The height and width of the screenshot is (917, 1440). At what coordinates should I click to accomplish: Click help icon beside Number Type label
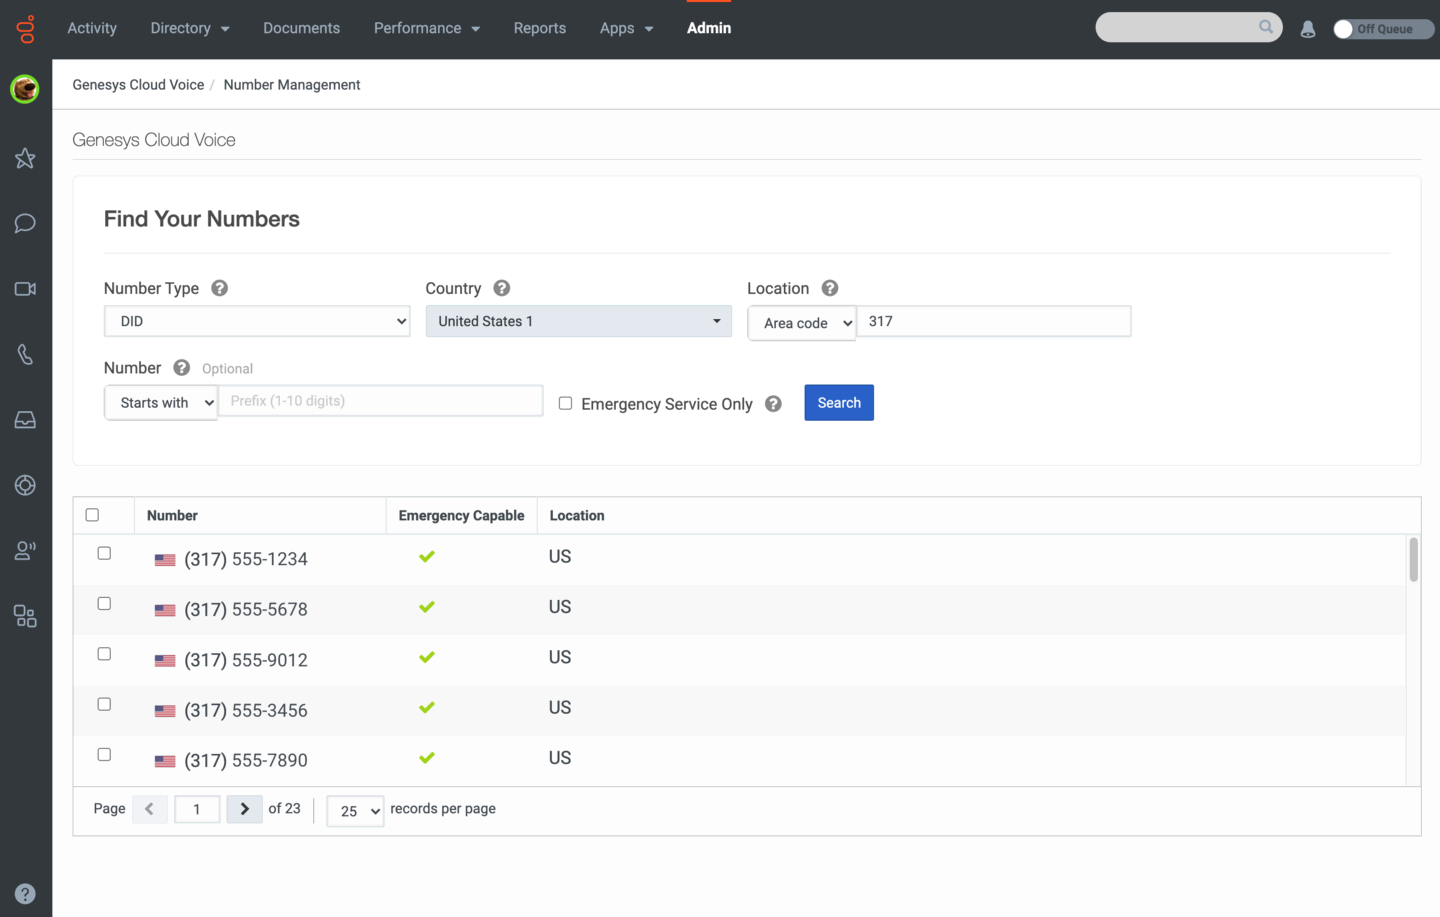tap(219, 288)
